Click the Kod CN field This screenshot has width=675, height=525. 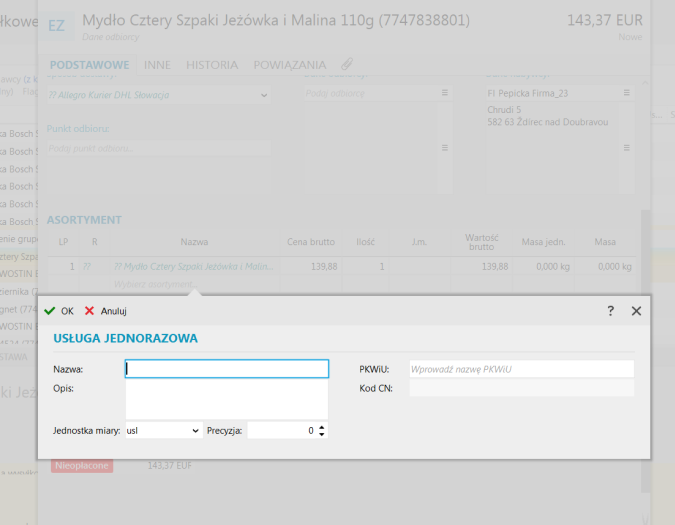(x=521, y=388)
